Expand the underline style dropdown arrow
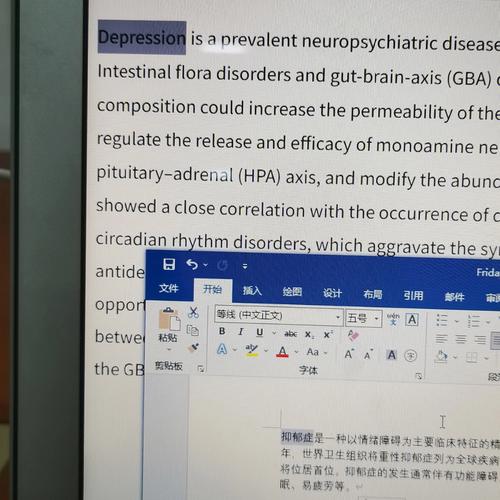 [x=274, y=333]
